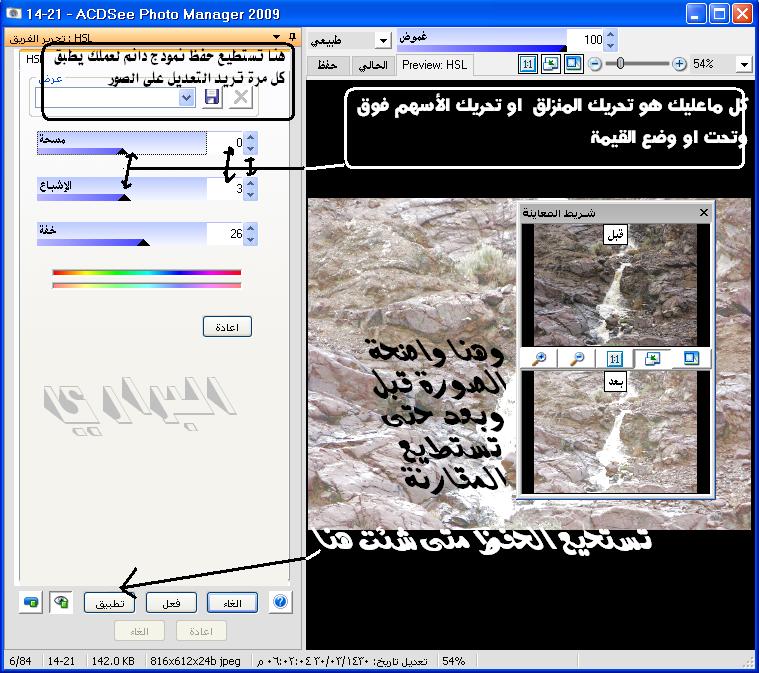Click the ACDSee title bar application icon
This screenshot has height=673, width=759.
[13, 13]
